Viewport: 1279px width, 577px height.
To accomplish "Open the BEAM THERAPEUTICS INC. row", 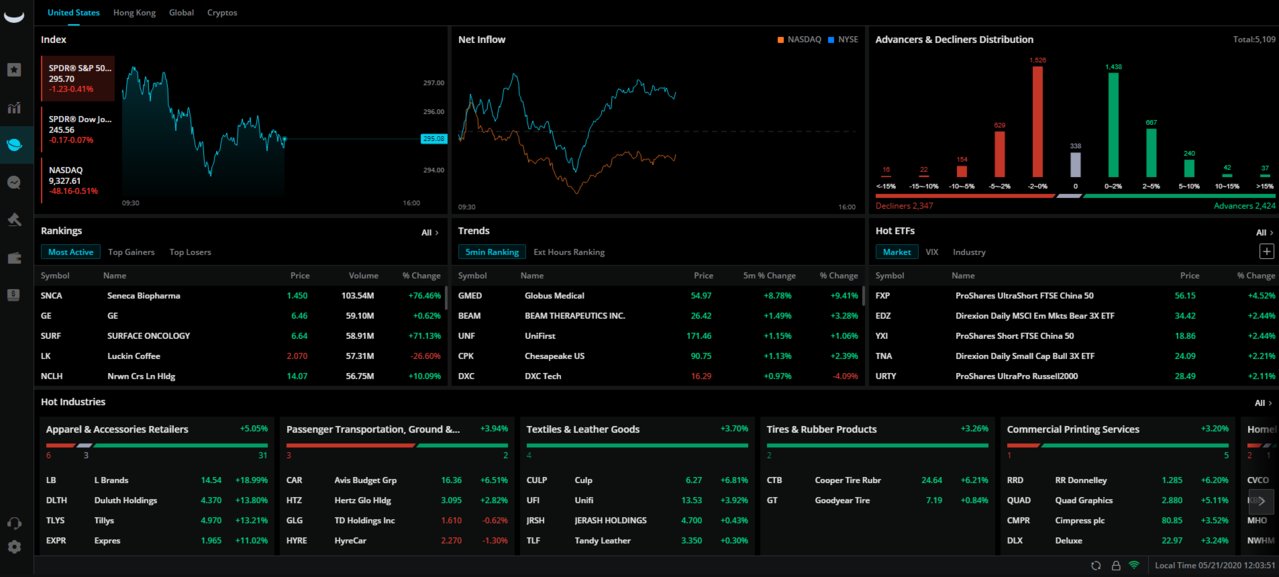I will click(x=657, y=316).
